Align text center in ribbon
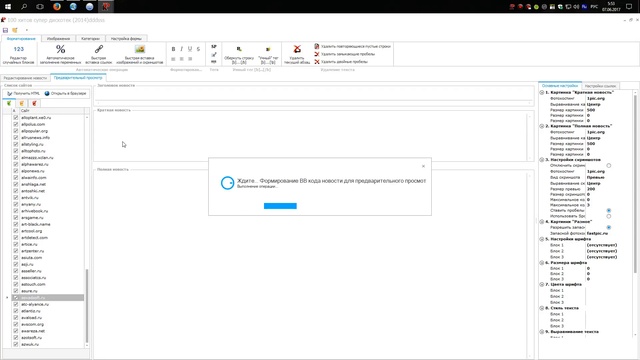640x360 pixels. [x=181, y=59]
